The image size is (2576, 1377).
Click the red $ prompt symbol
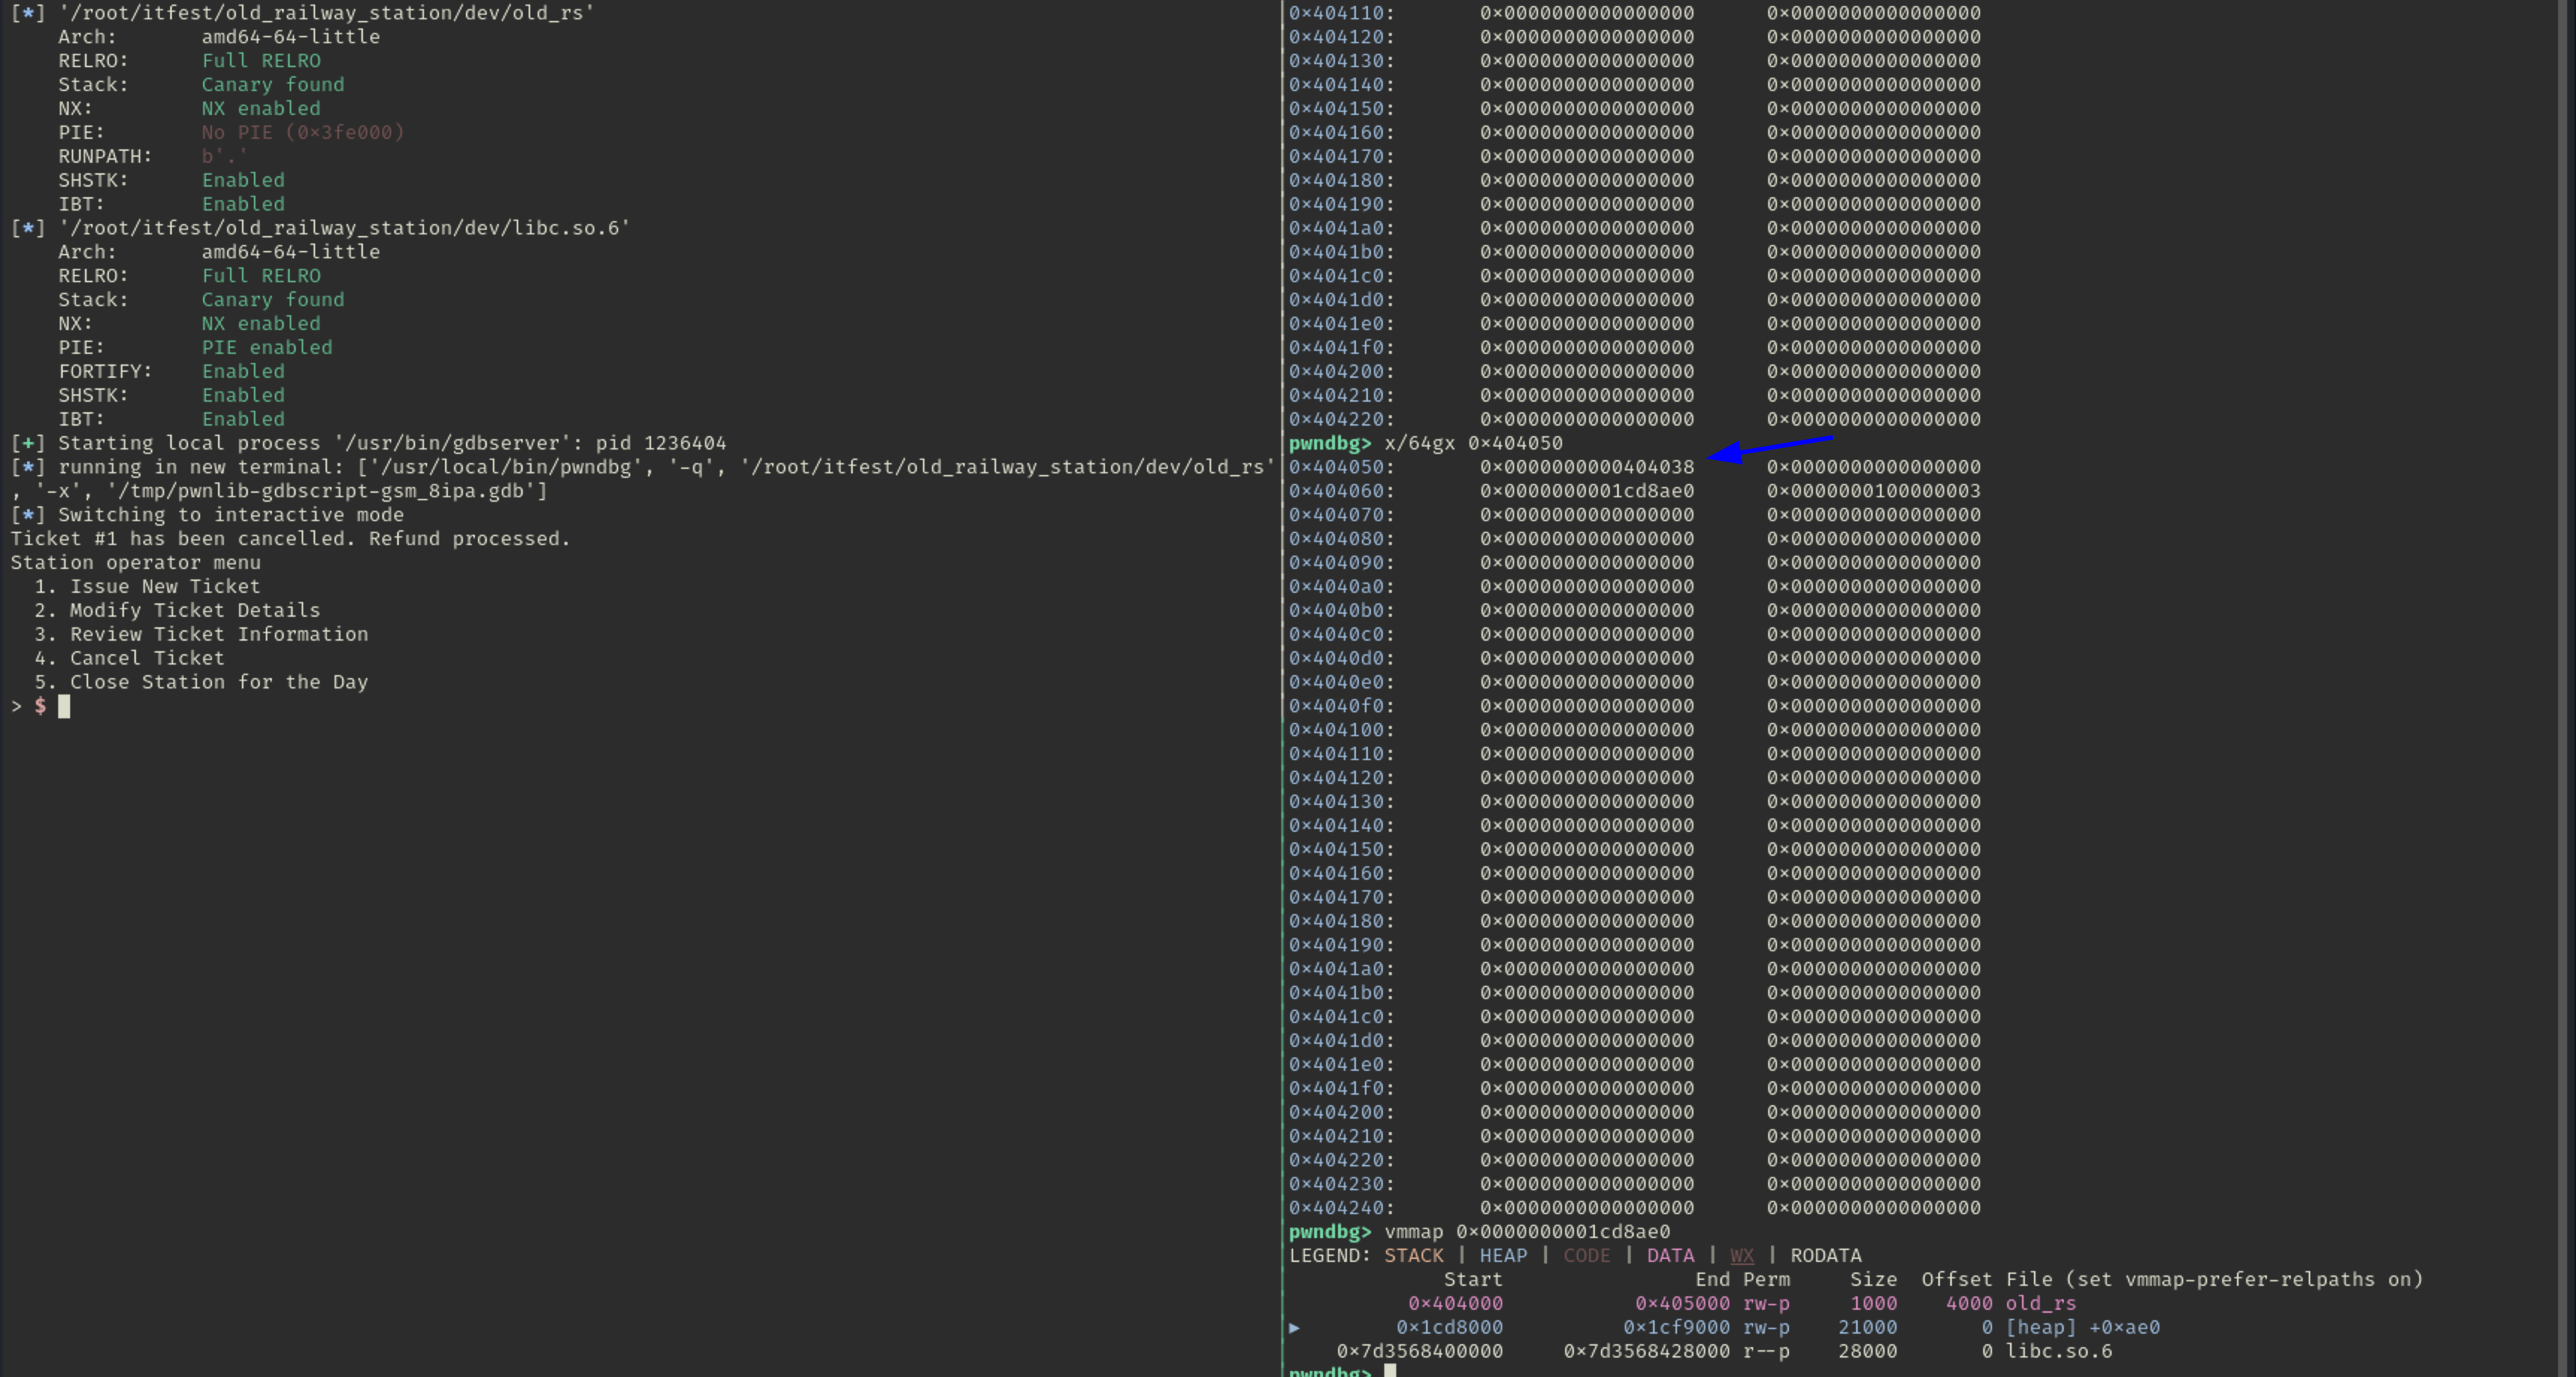pyautogui.click(x=40, y=706)
